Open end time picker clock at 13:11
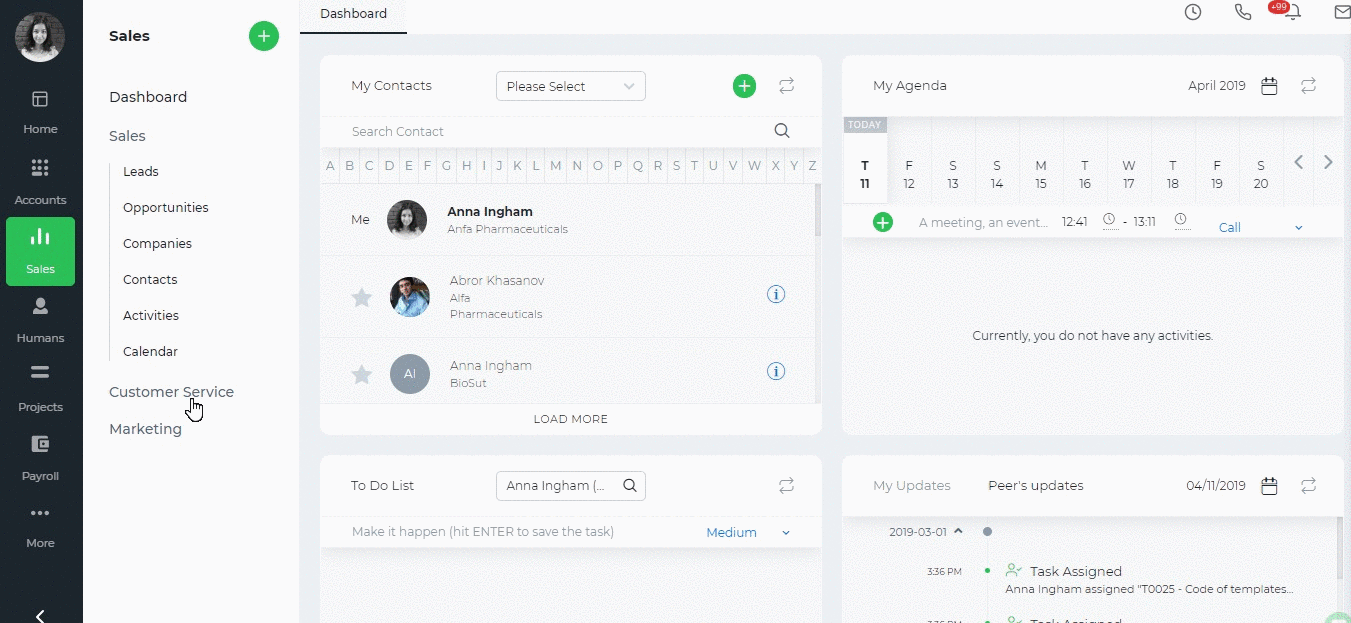The image size is (1351, 623). [1182, 220]
